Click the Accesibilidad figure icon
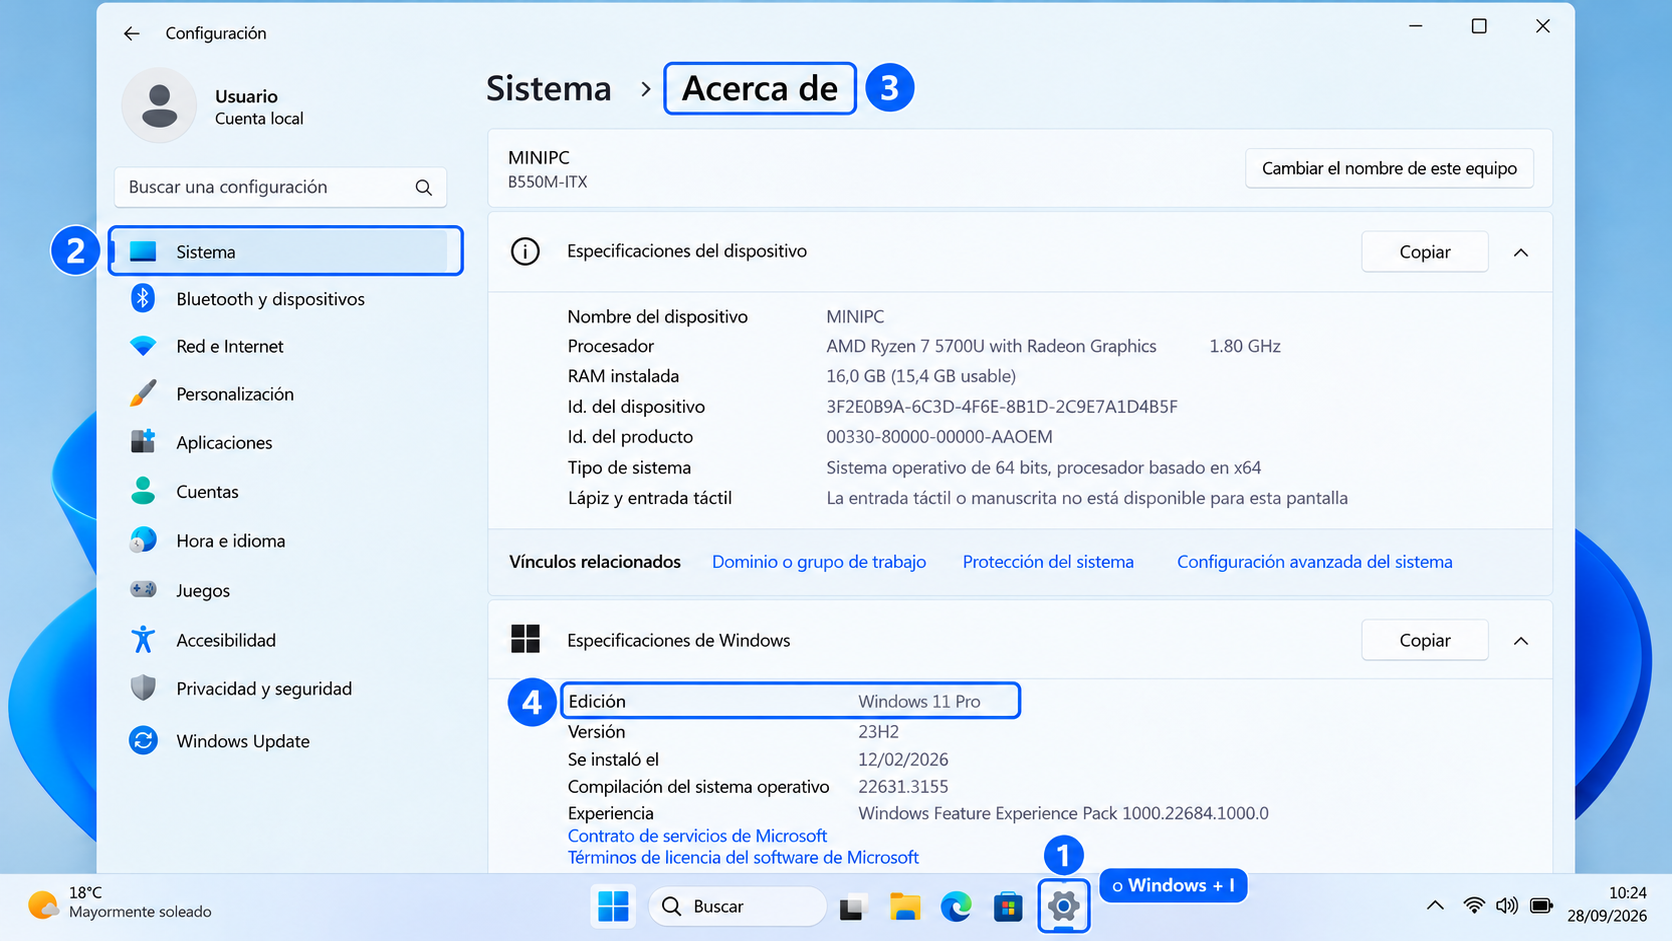Screen dimensions: 1672x941 click(x=143, y=639)
